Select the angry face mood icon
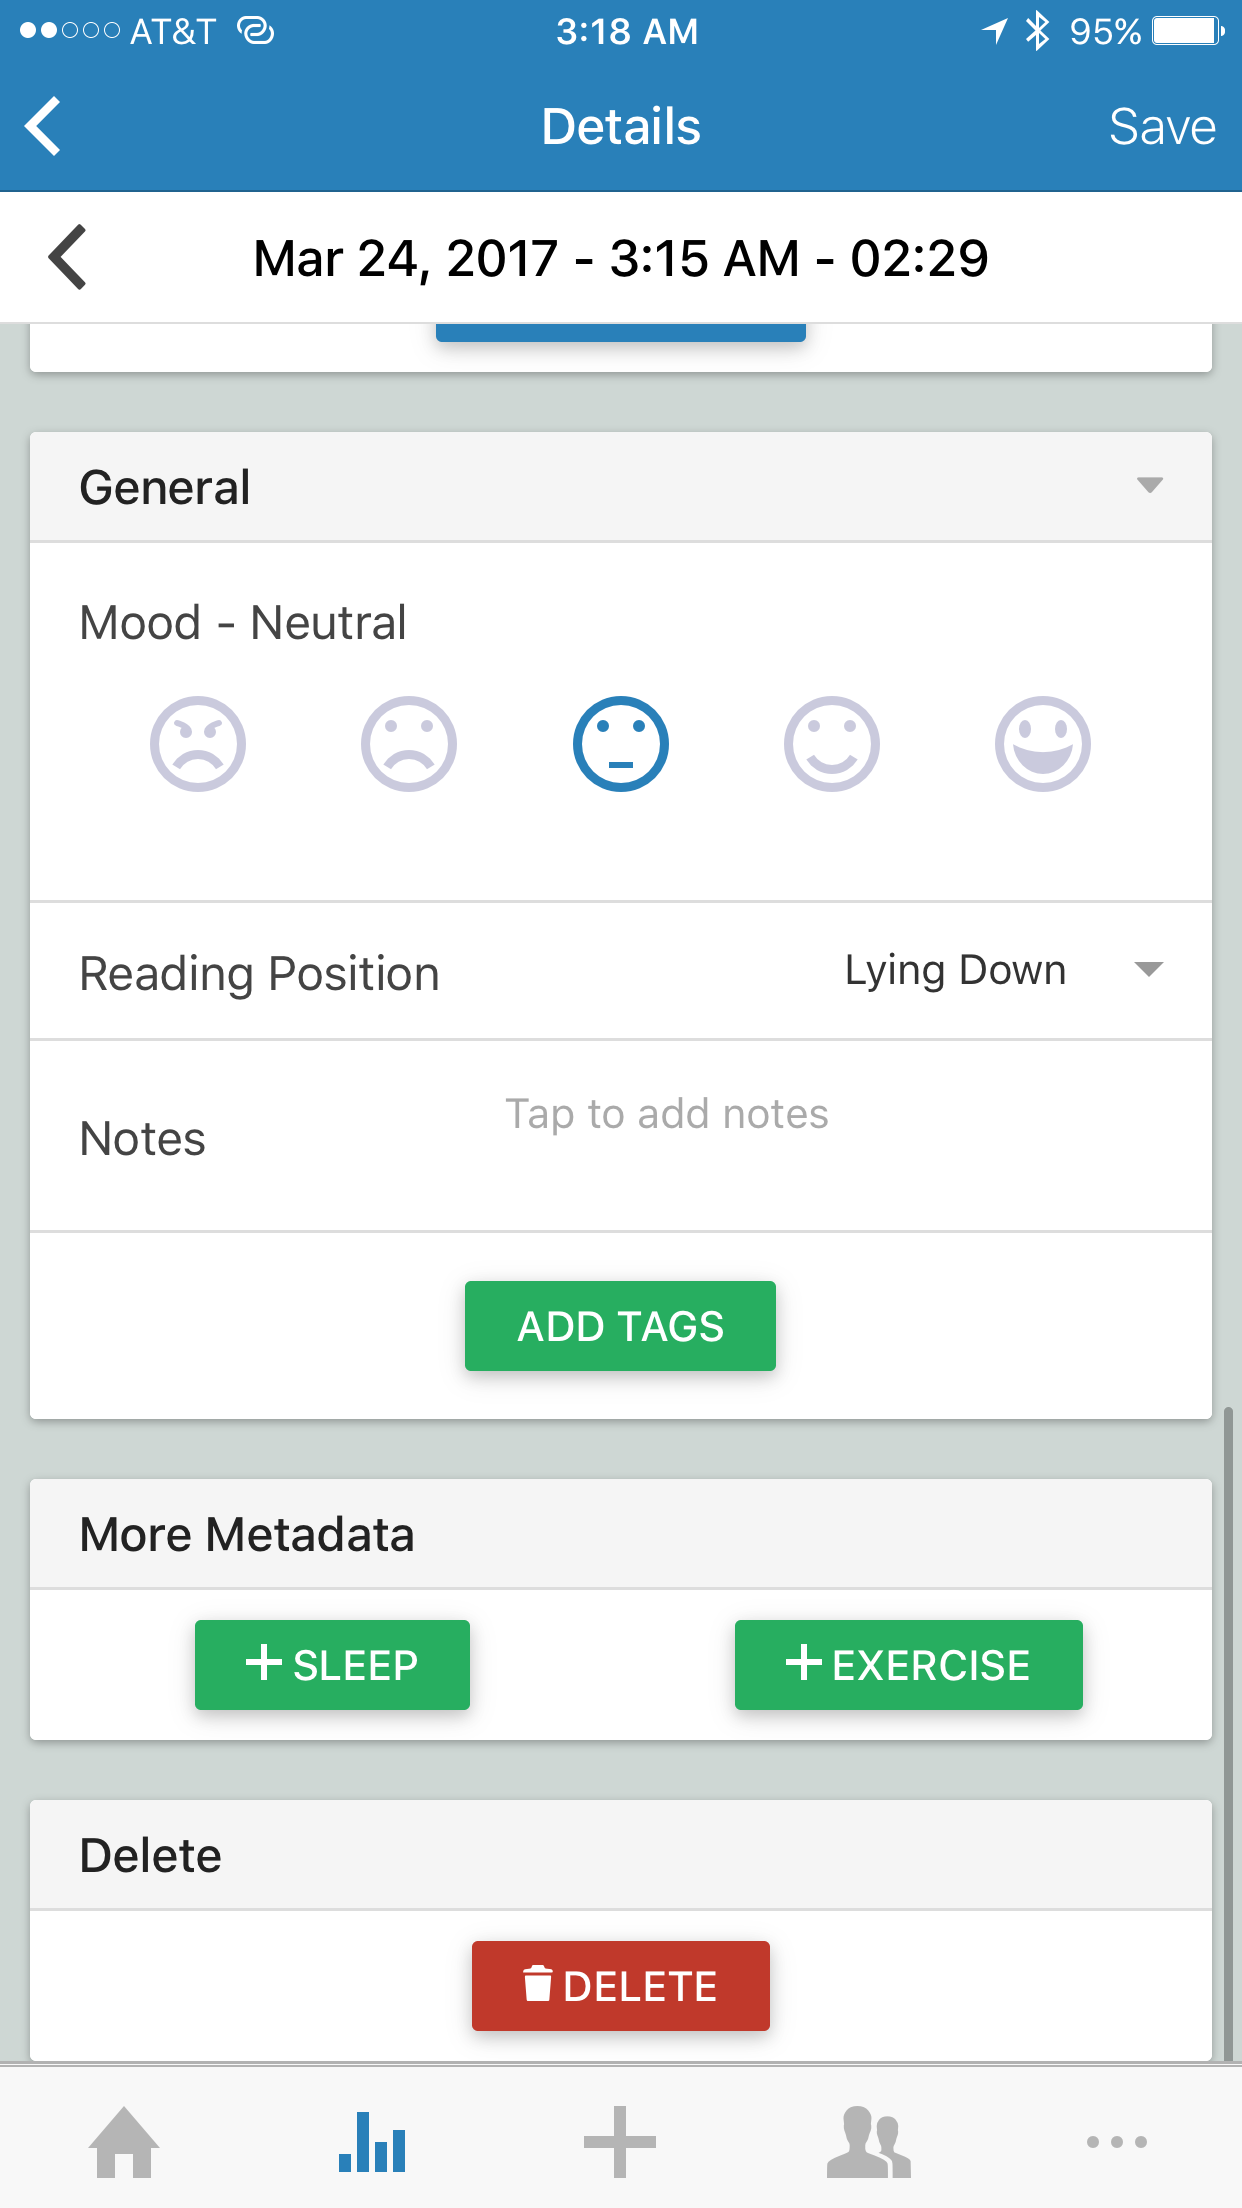Viewport: 1242px width, 2208px height. point(198,744)
